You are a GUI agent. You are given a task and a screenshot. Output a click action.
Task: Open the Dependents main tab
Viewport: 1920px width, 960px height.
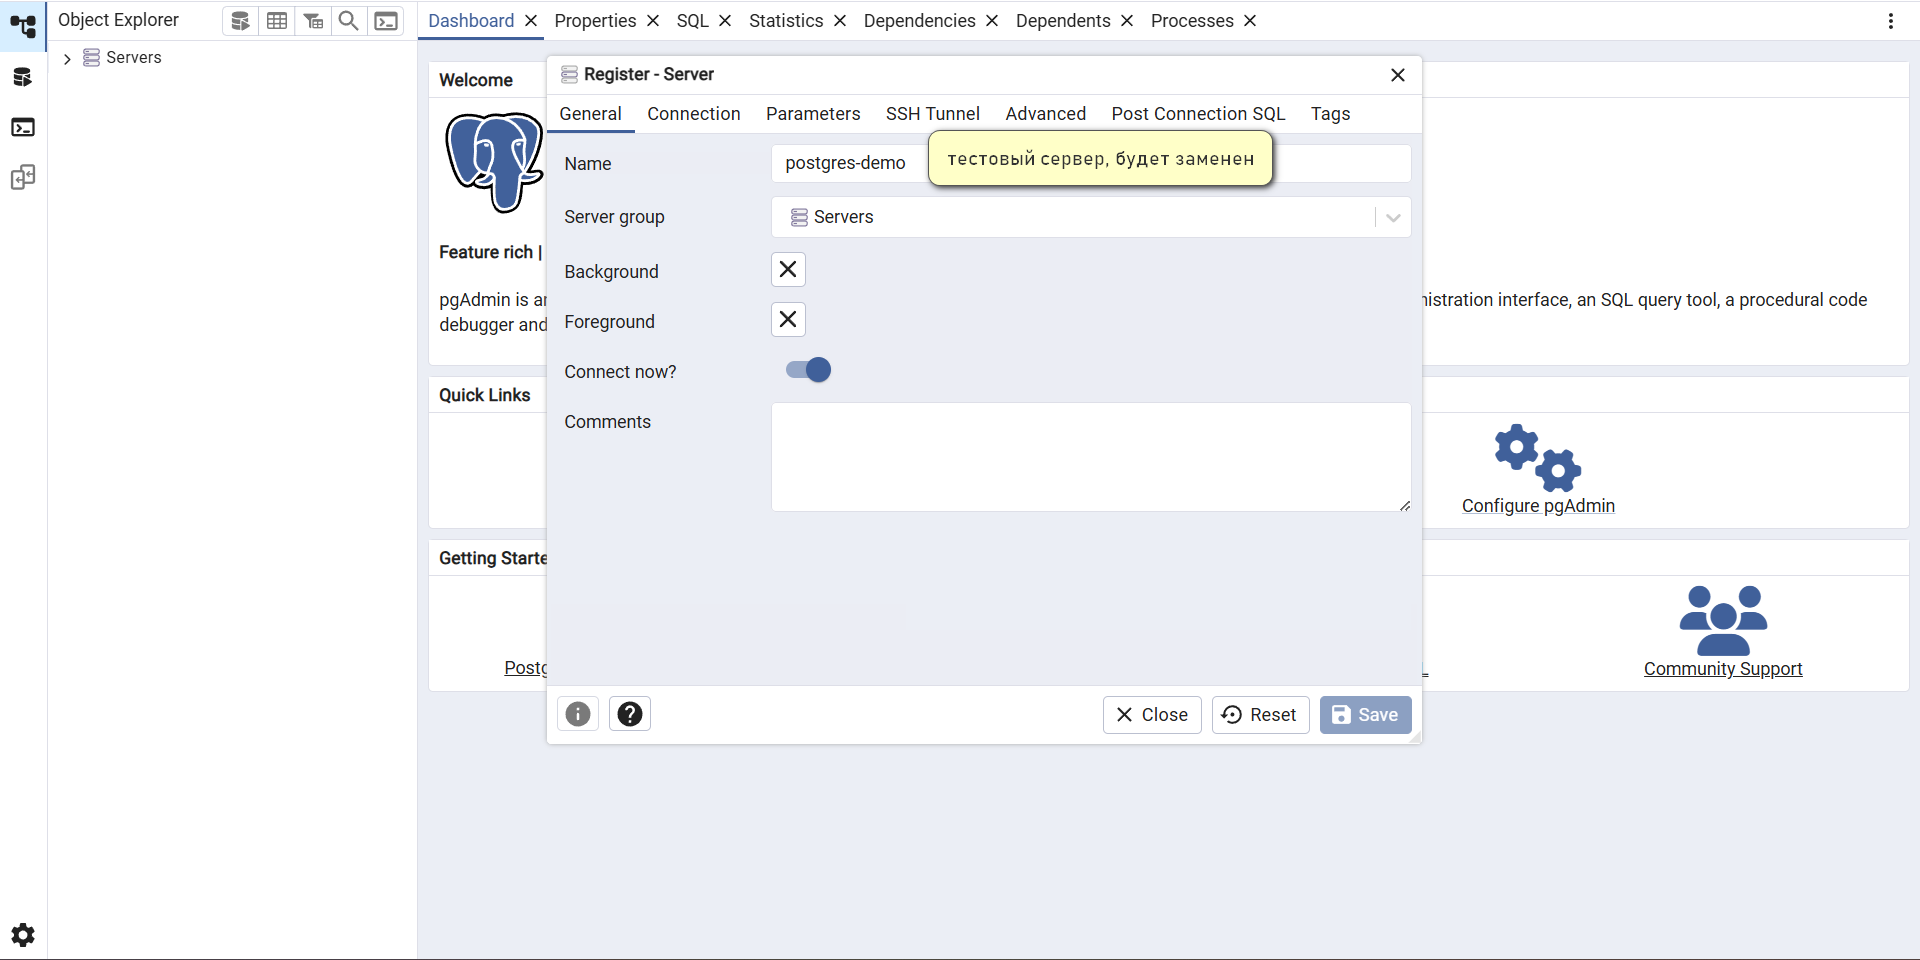pos(1063,21)
